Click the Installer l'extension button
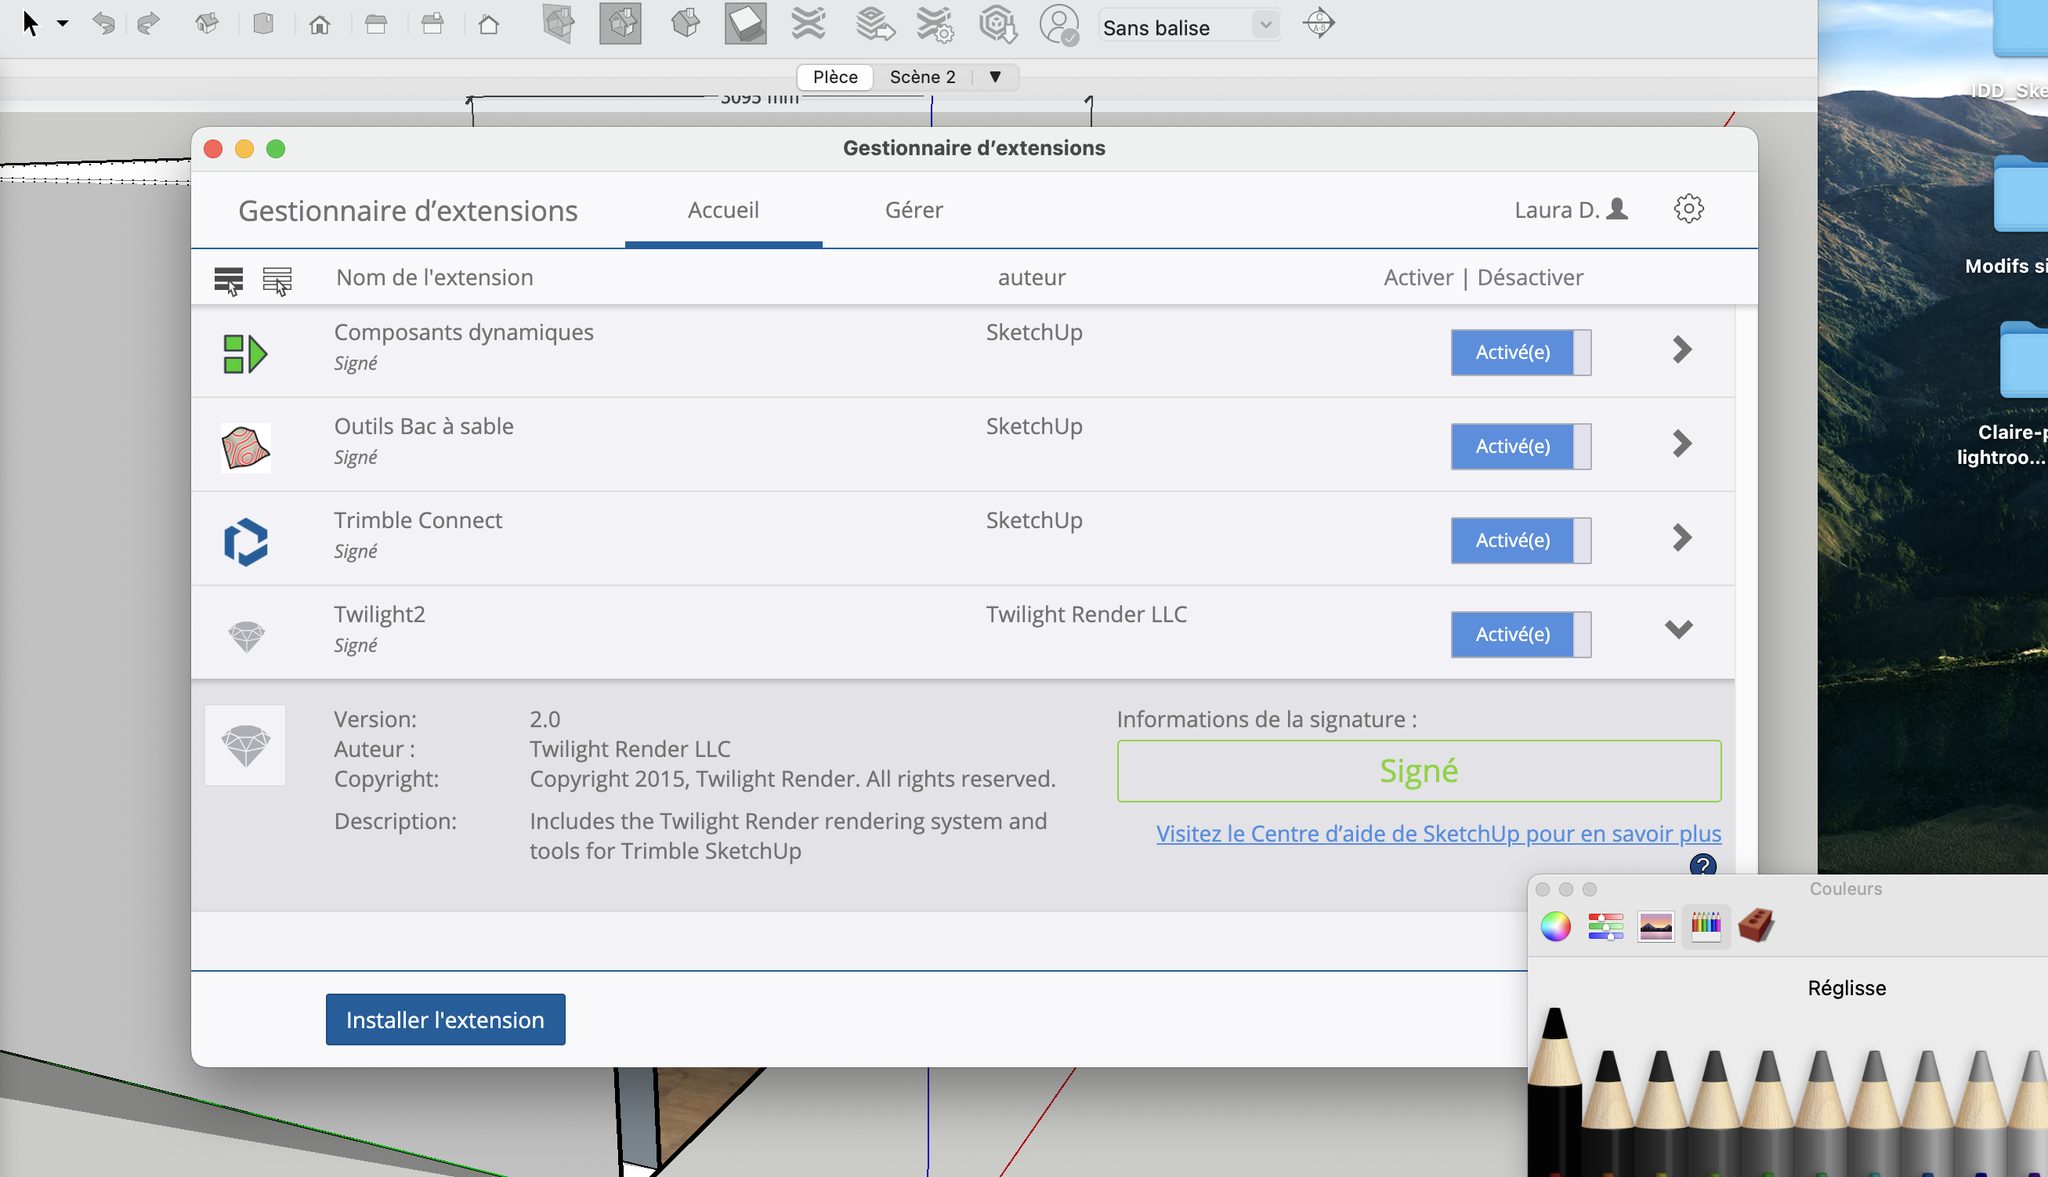 tap(445, 1020)
